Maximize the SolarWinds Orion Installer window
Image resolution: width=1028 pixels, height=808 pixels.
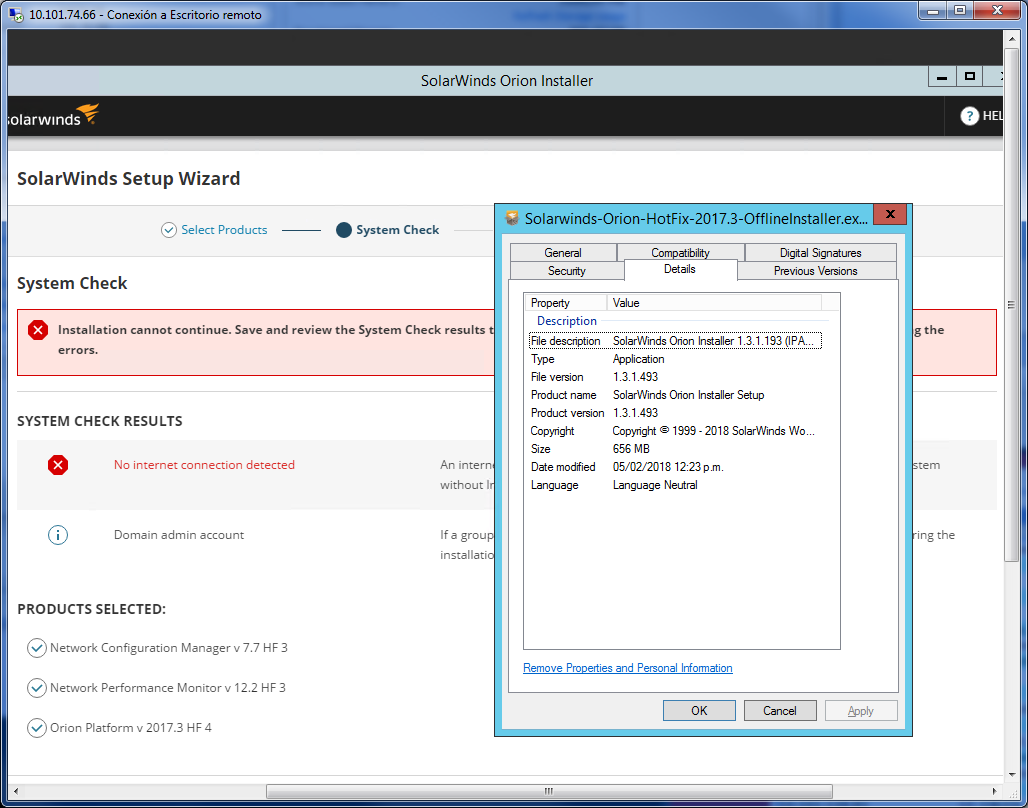[970, 77]
